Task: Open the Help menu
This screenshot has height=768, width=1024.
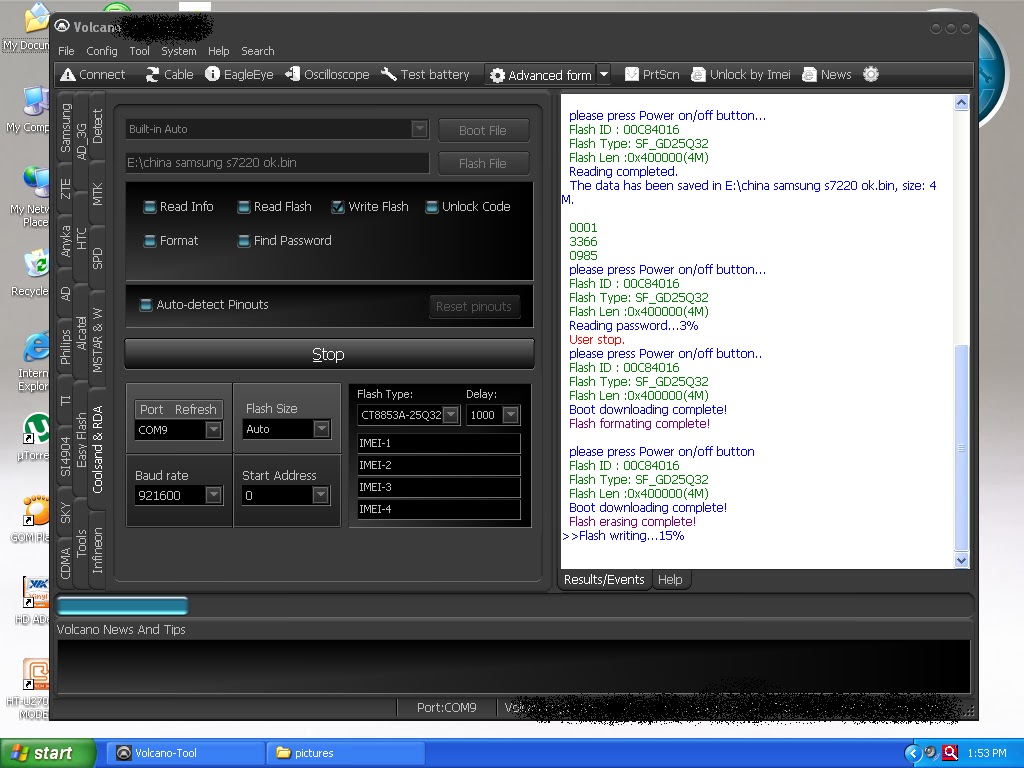Action: click(x=219, y=51)
